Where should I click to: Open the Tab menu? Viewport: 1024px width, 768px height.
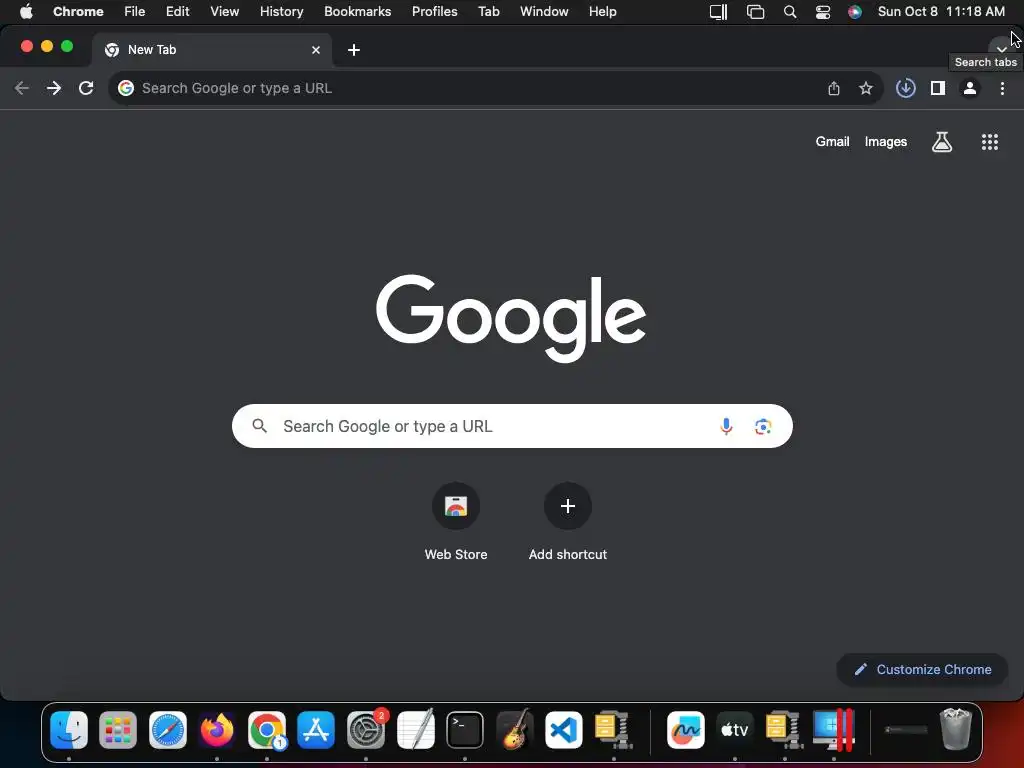coord(488,11)
